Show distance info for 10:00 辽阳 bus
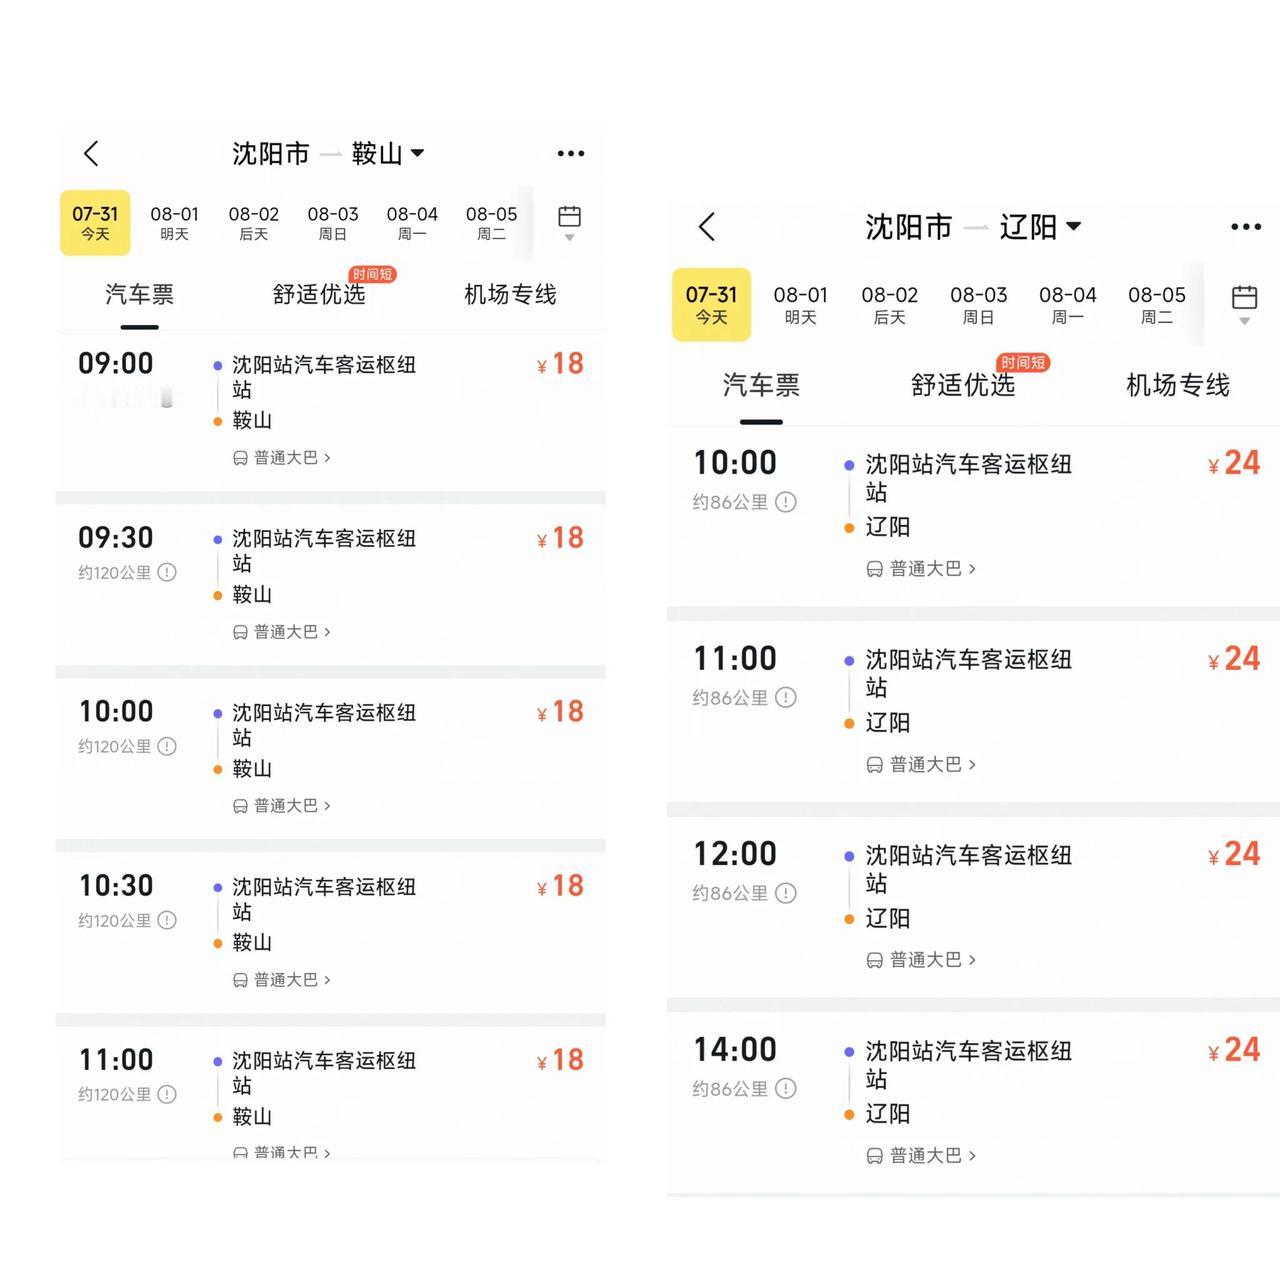The image size is (1280, 1280). click(786, 502)
